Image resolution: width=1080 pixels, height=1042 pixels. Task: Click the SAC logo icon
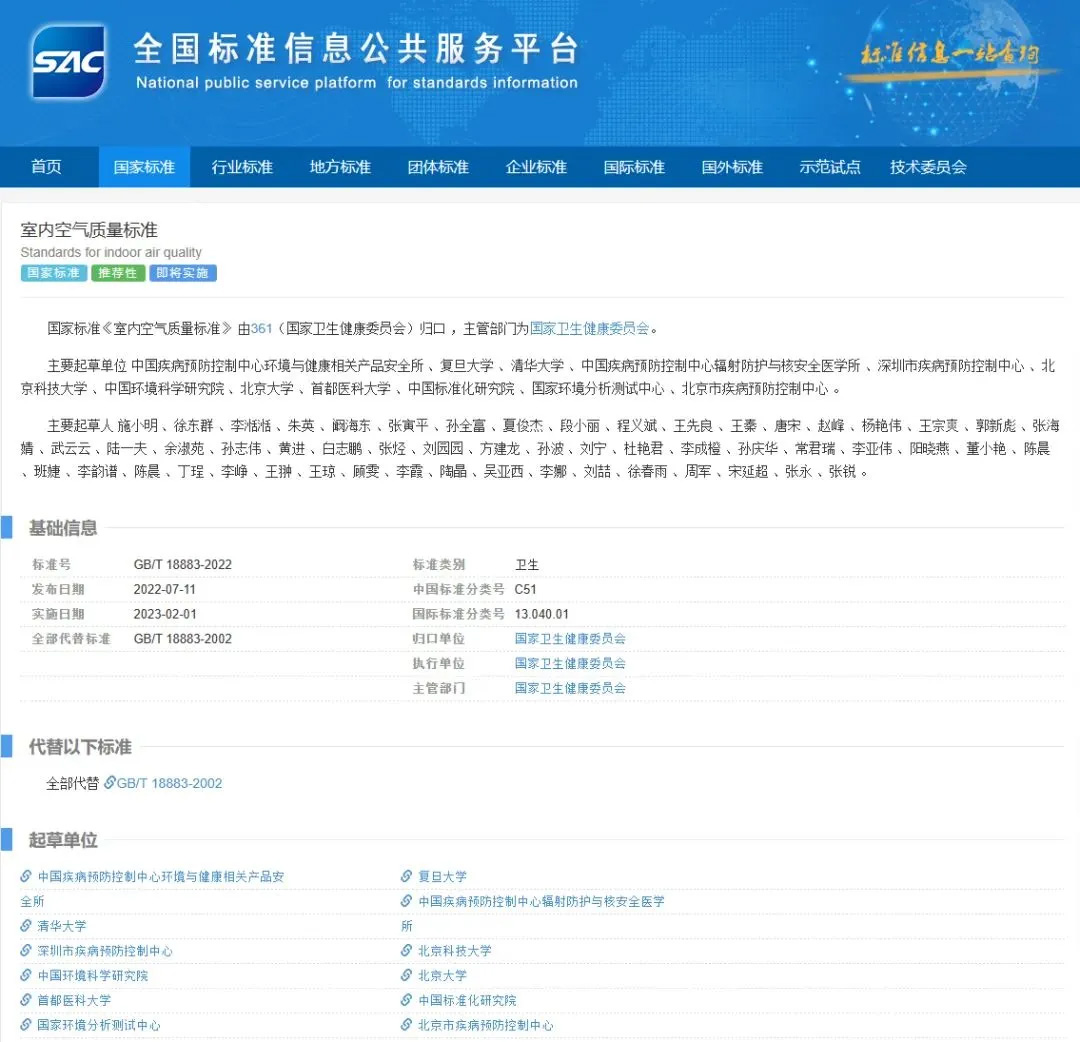point(68,62)
